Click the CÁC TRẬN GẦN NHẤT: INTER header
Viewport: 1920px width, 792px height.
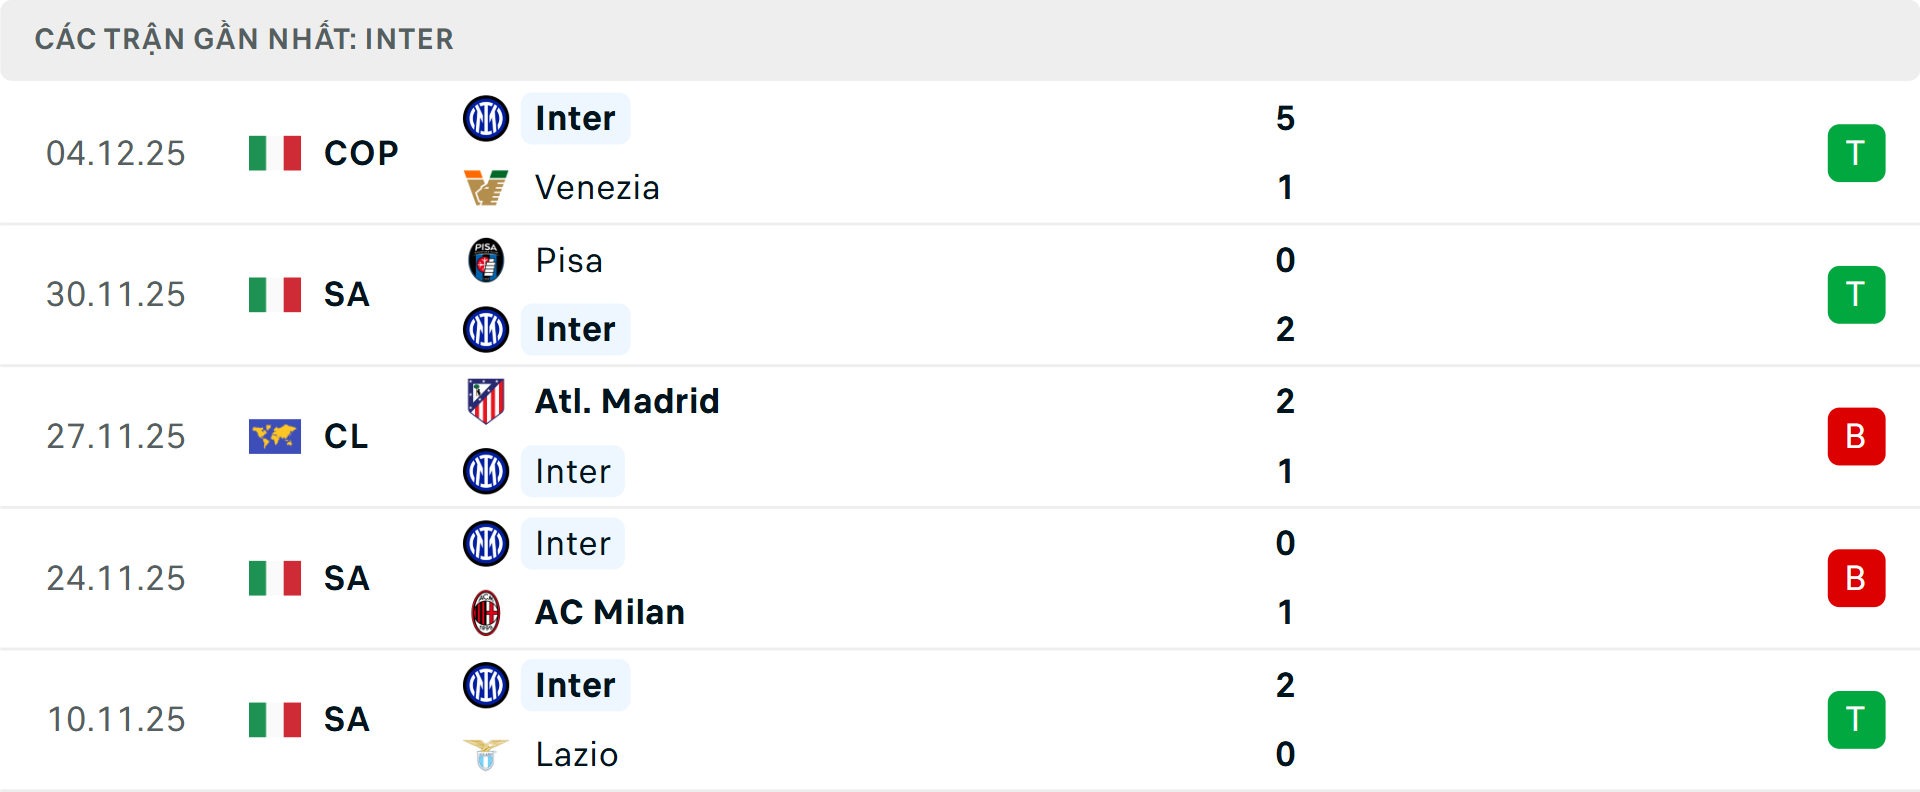click(245, 39)
